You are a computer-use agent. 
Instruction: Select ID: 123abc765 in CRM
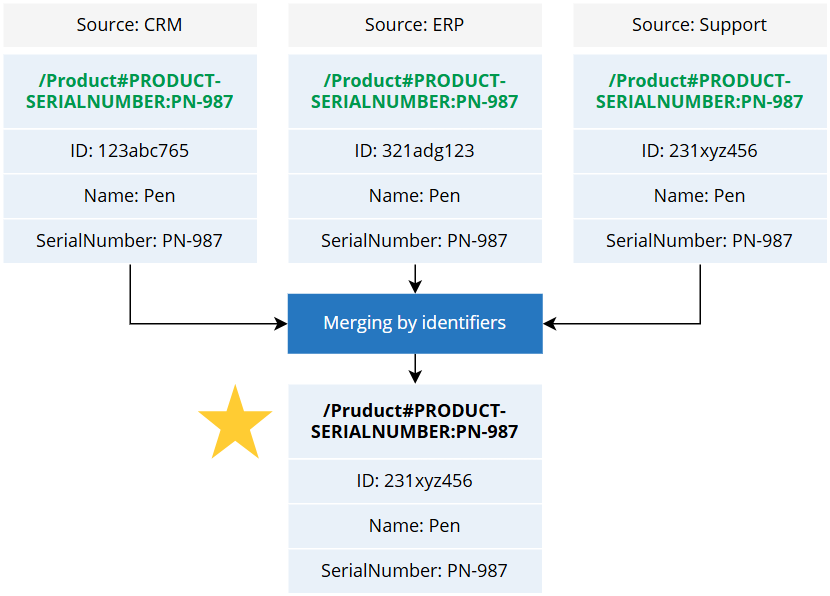(130, 151)
